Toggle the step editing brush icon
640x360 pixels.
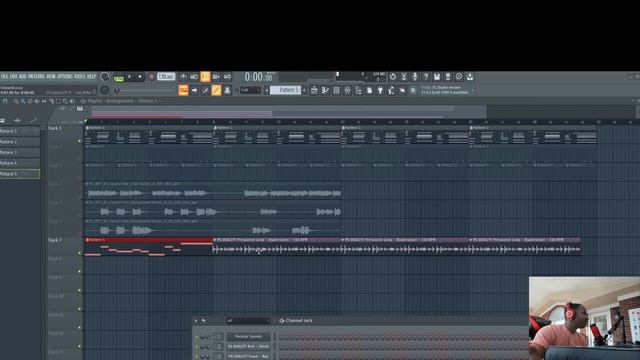coord(205,90)
